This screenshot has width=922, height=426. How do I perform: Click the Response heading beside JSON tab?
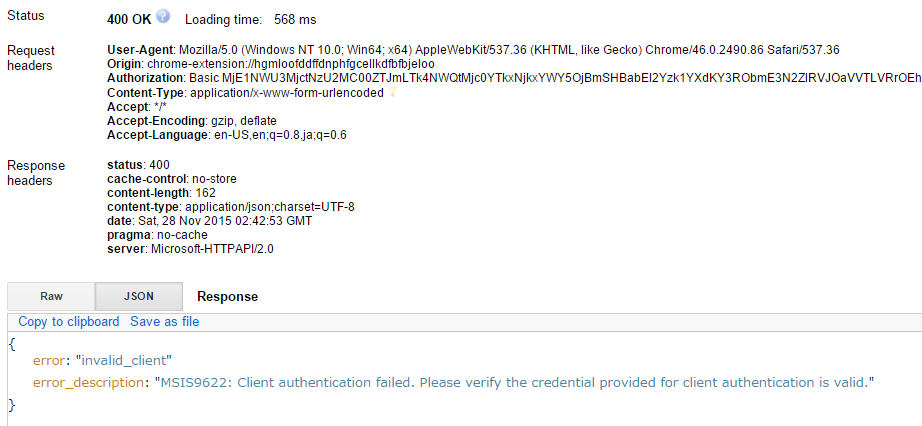coord(228,297)
